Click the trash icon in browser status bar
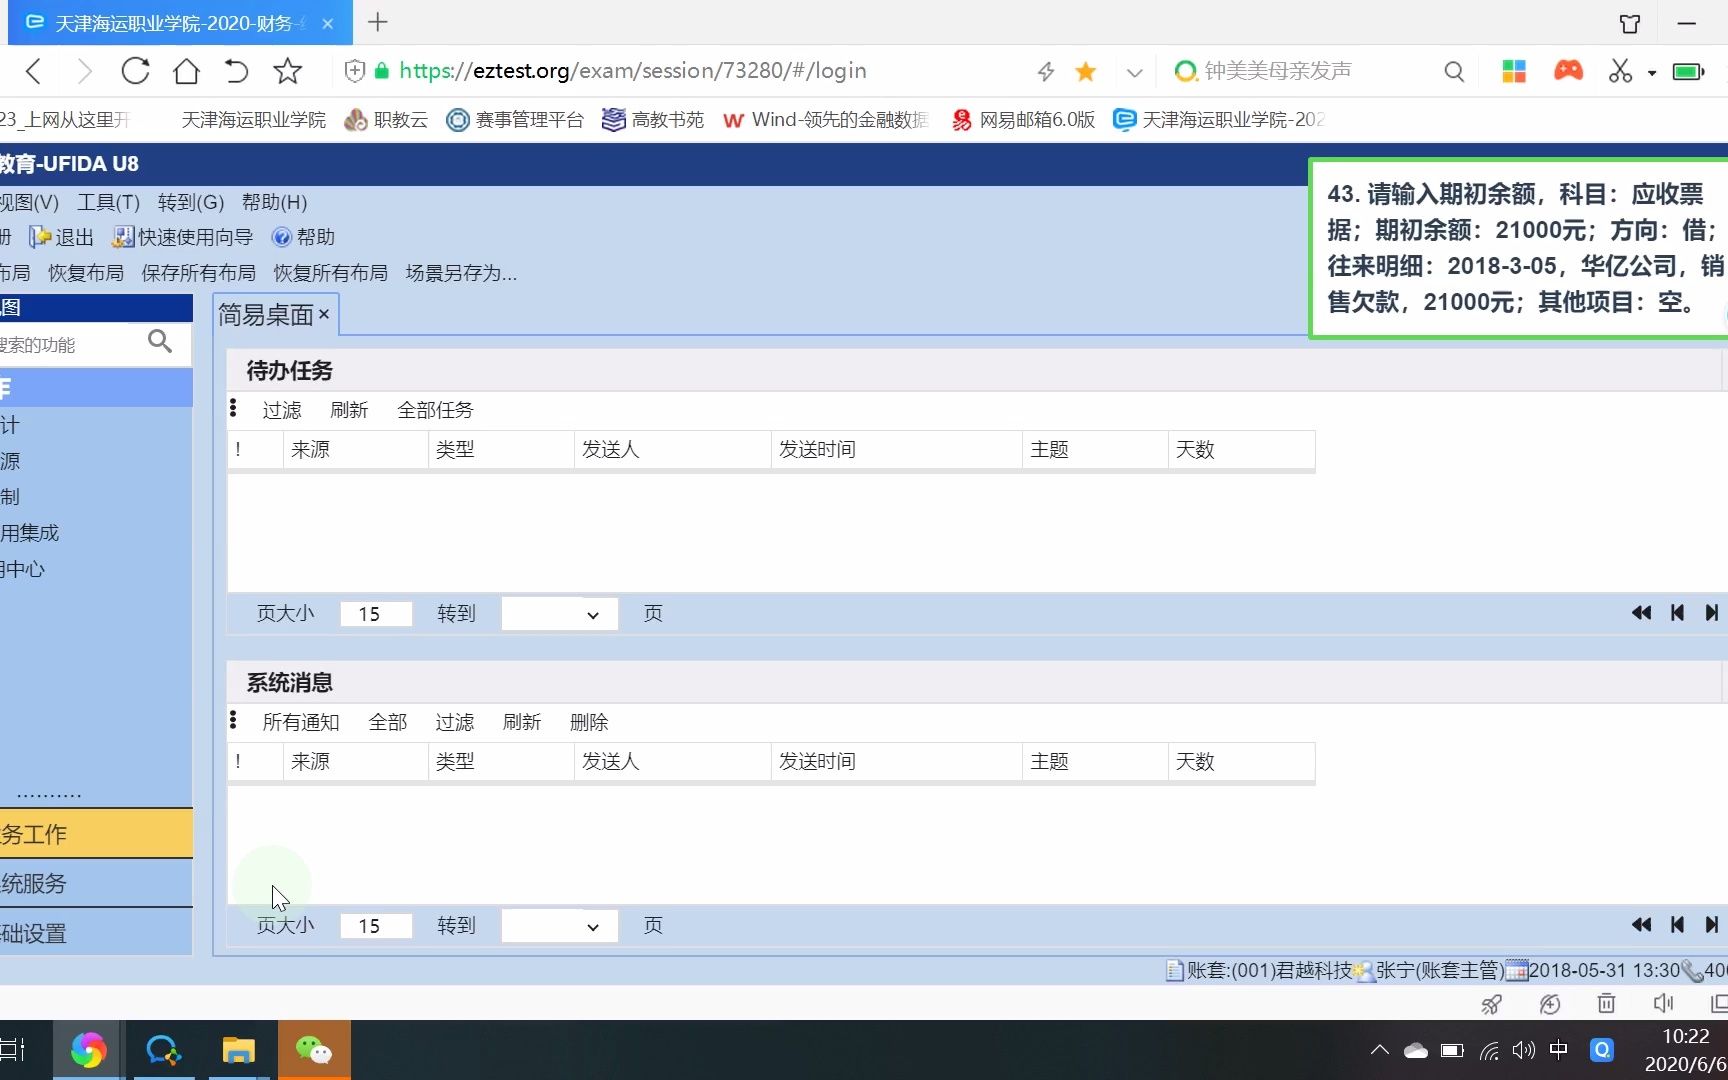 tap(1606, 1003)
